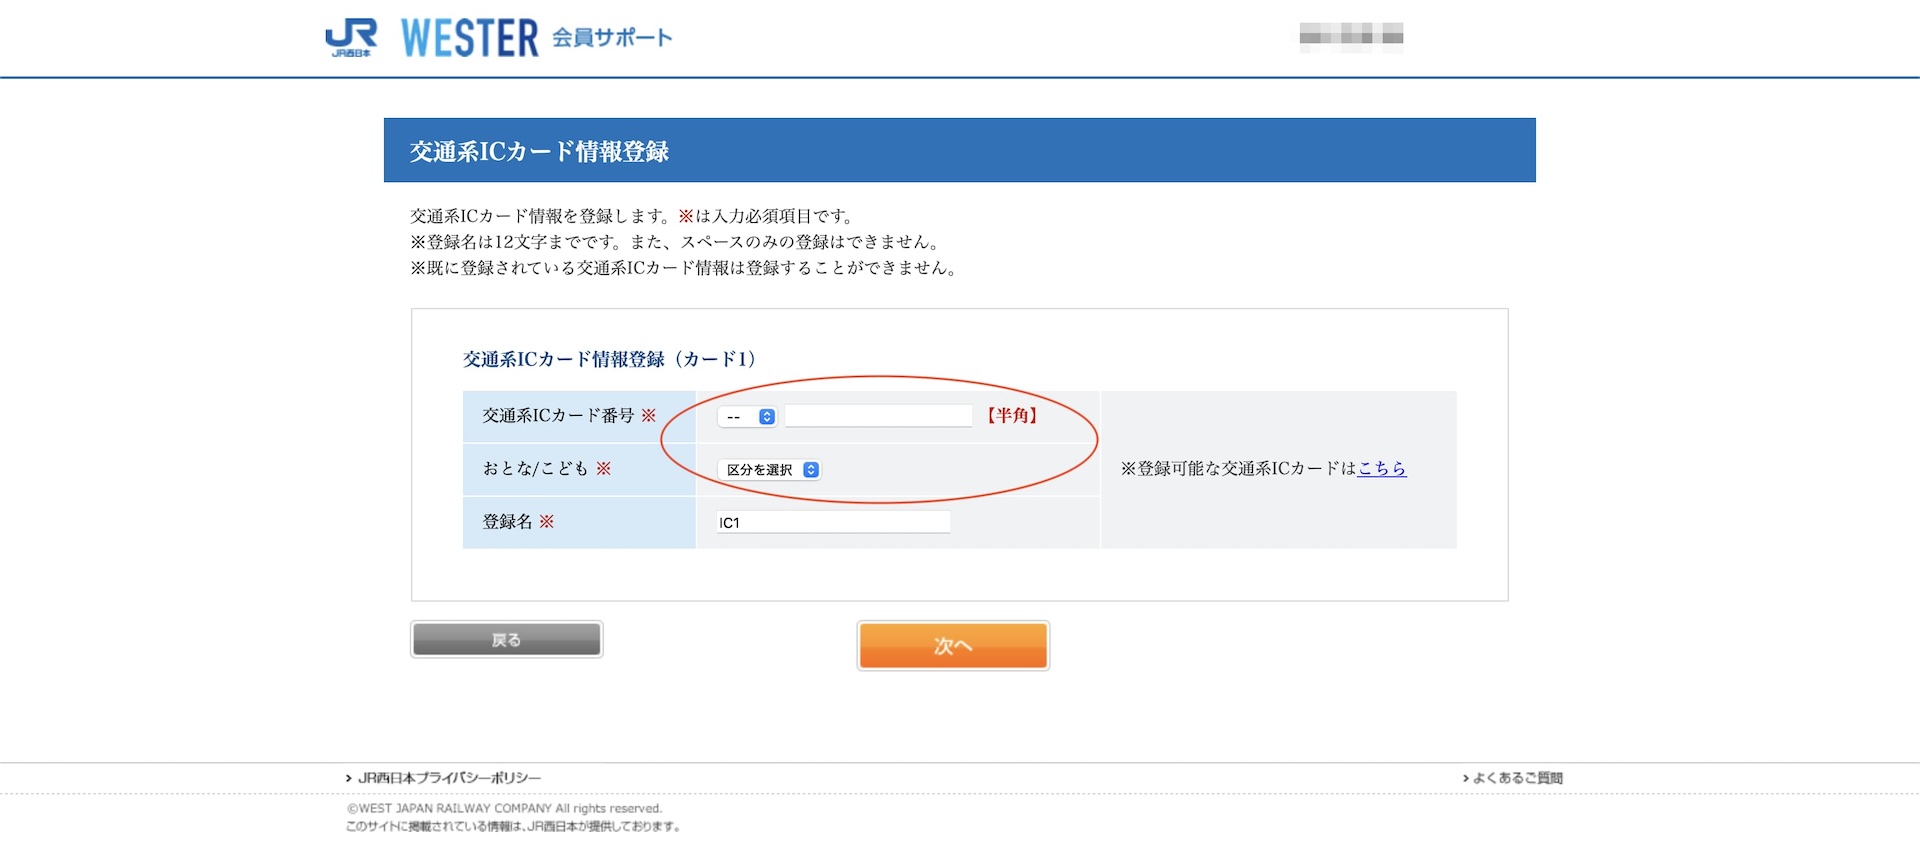Click the 交通系ICカード番号 row label
This screenshot has height=854, width=1920.
558,415
